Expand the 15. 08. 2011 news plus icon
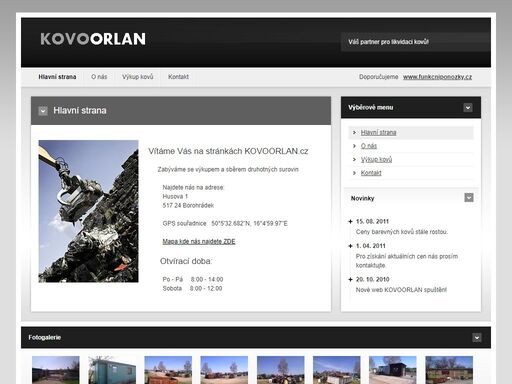The width and height of the screenshot is (512, 384). [350, 221]
